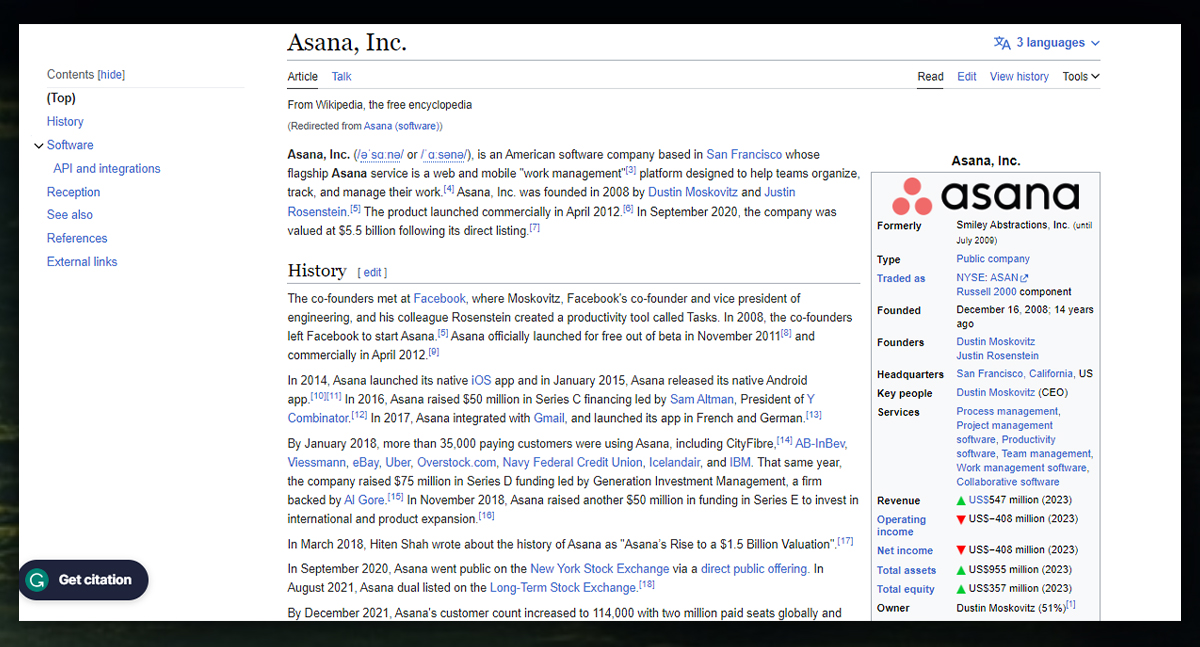Go to History in the Contents sidebar

(x=65, y=122)
